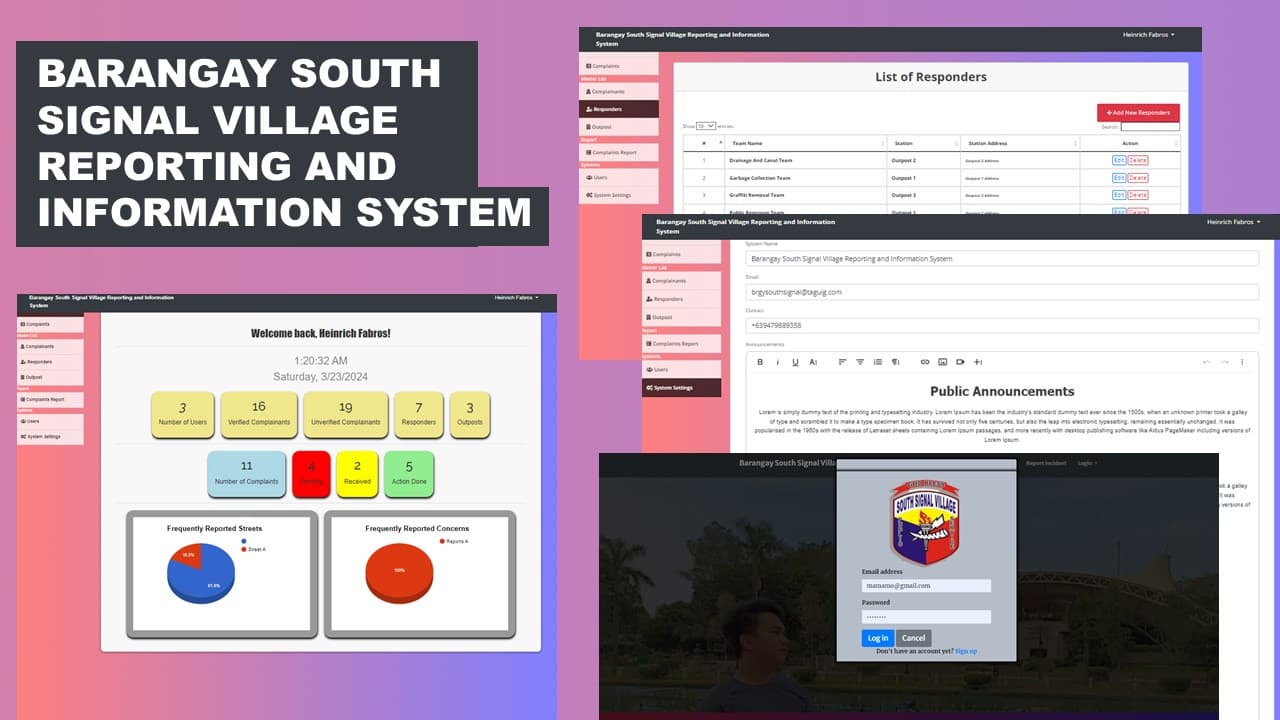The width and height of the screenshot is (1280, 720).
Task: Select the Underline formatting icon
Action: point(794,362)
